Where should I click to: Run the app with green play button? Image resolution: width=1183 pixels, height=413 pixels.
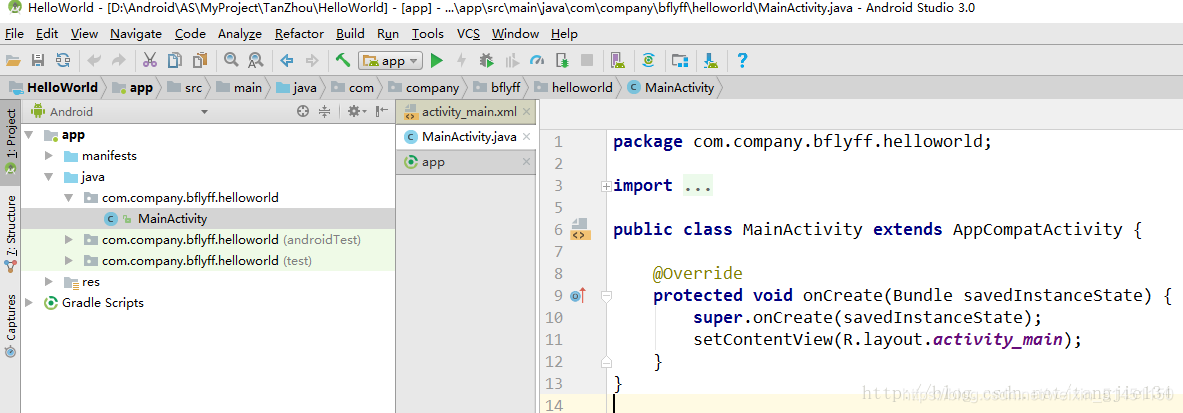[437, 60]
